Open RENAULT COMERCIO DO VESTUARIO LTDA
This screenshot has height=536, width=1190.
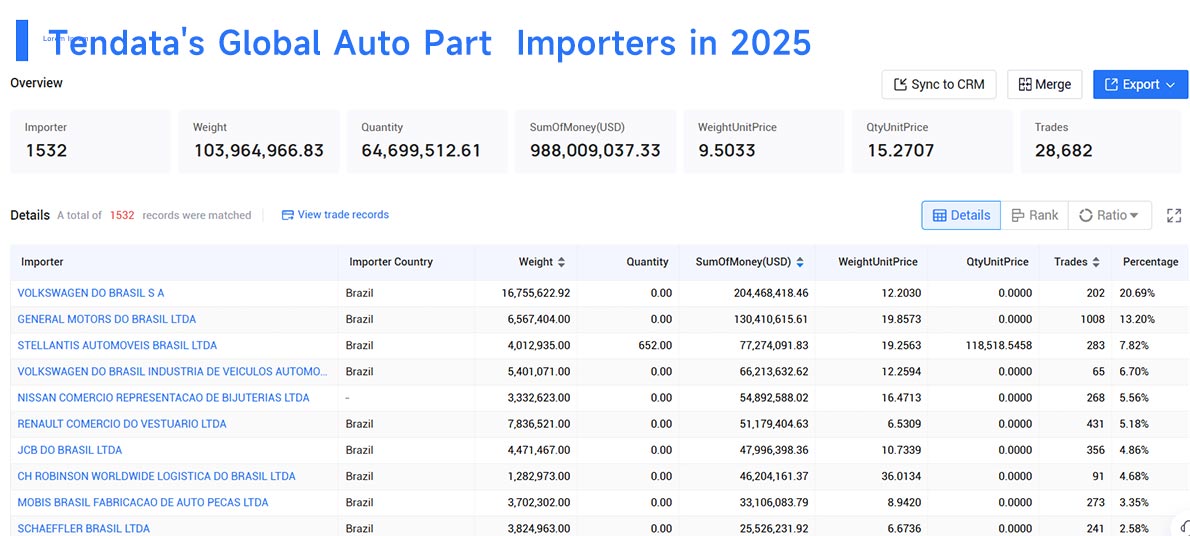tap(121, 424)
